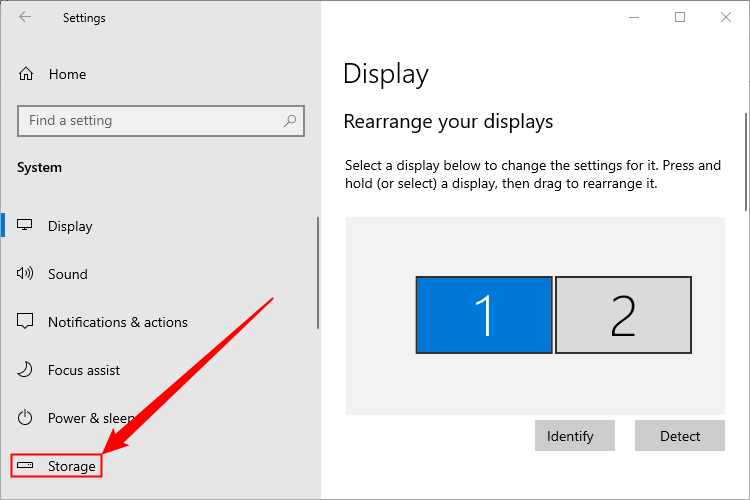
Task: Select the Focus assist moon icon
Action: tap(26, 370)
